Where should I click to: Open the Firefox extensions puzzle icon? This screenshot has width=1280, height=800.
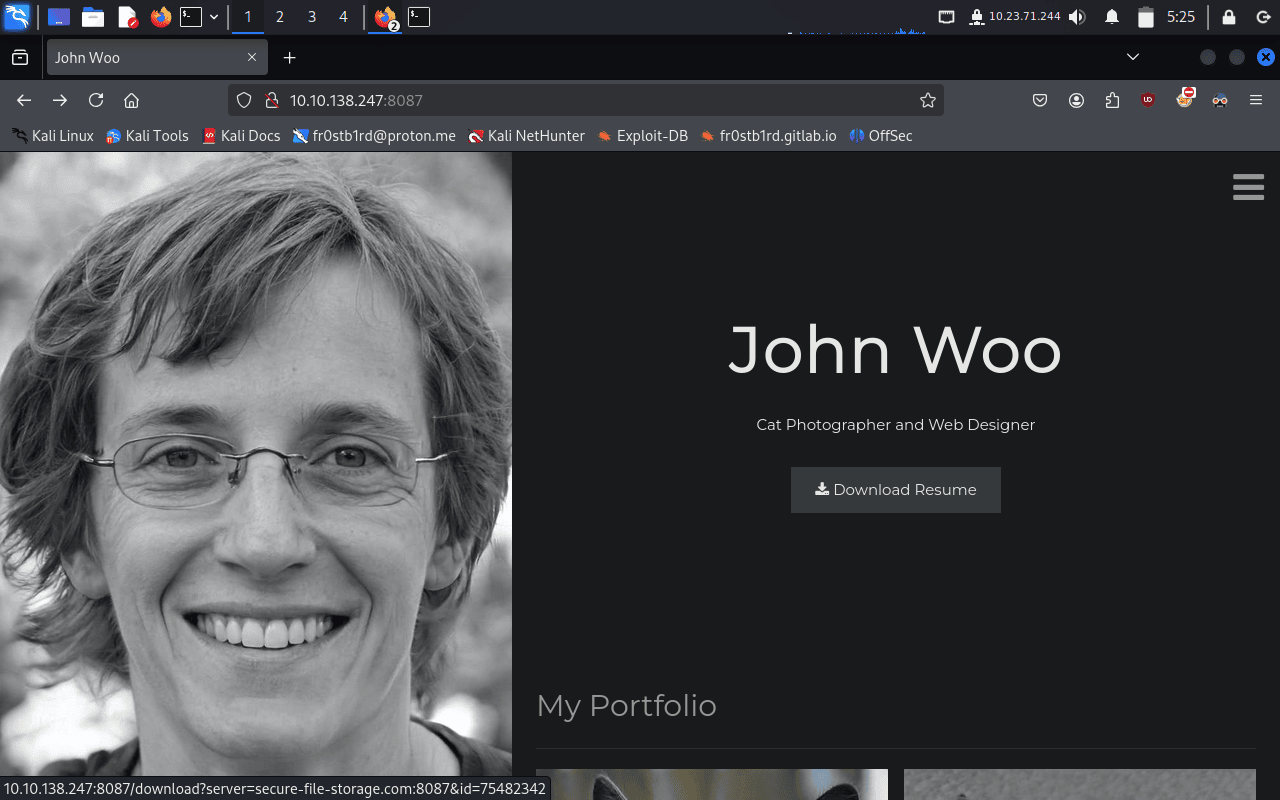coord(1112,100)
